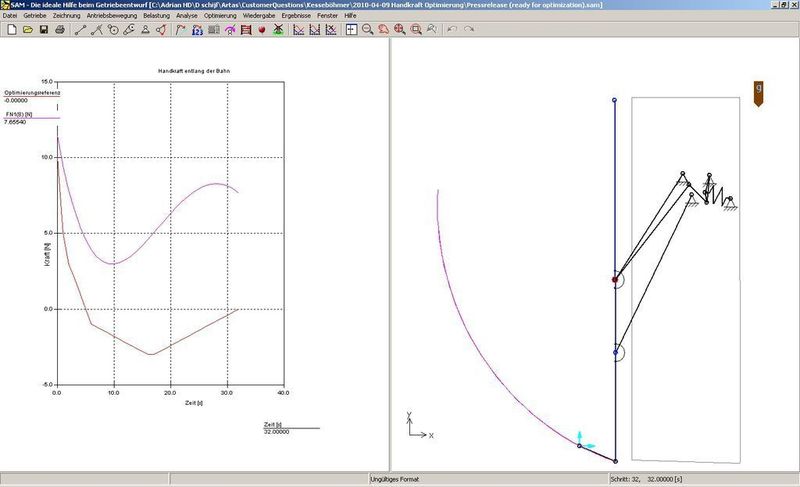Expand the Ergebnisse menu

[295, 17]
